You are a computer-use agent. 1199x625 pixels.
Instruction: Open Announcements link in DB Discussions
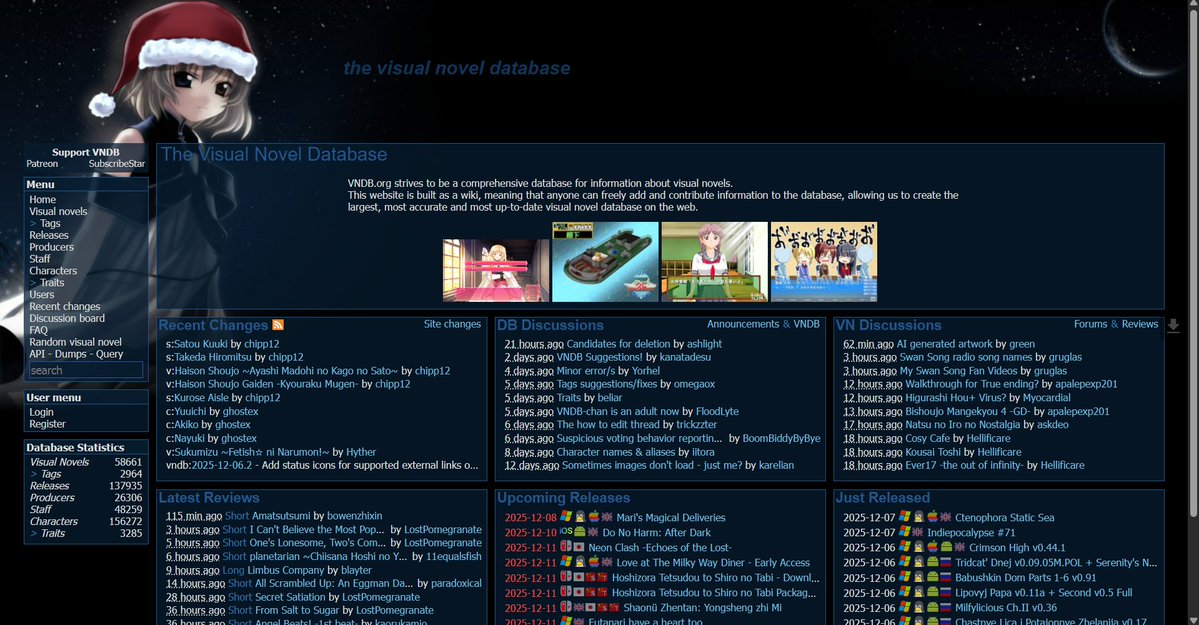(742, 324)
